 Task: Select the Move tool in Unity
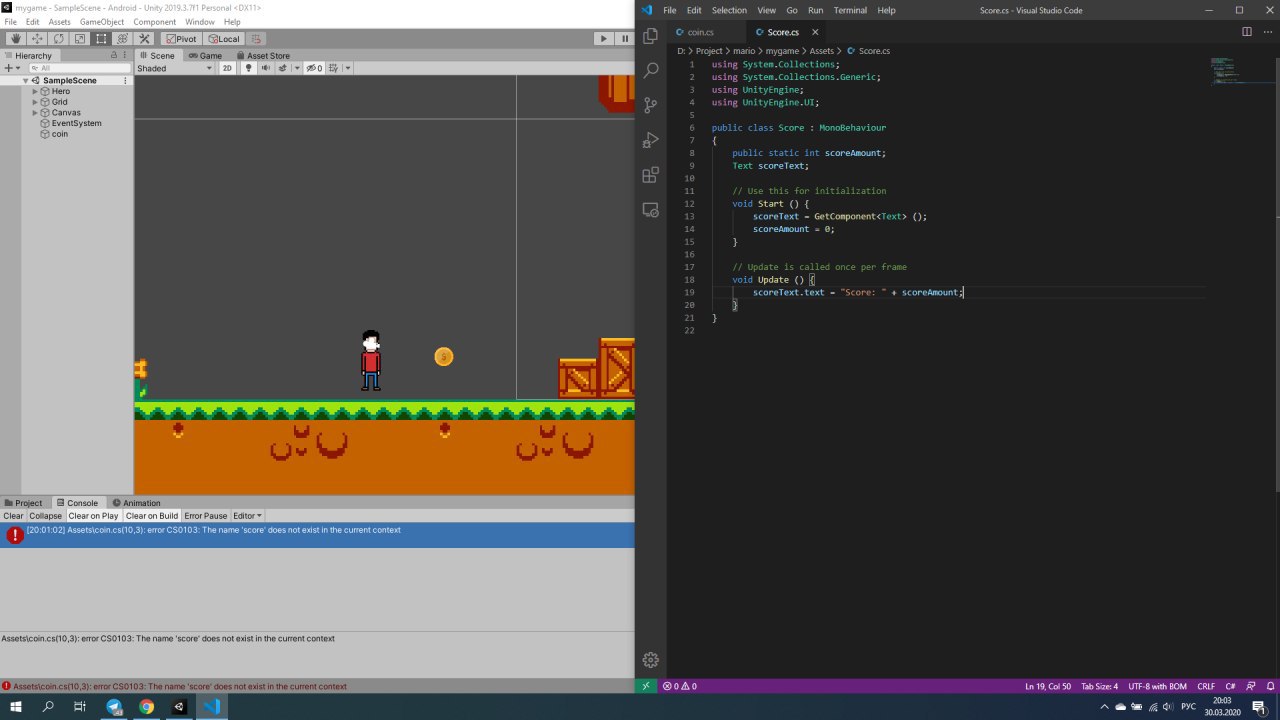37,39
